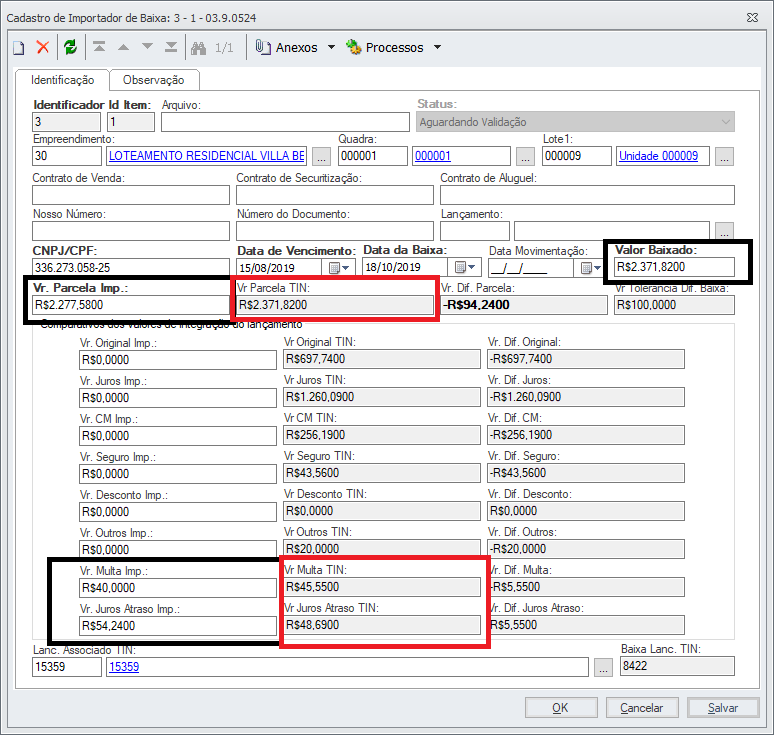Click the OK button
This screenshot has height=735, width=774.
tap(561, 707)
